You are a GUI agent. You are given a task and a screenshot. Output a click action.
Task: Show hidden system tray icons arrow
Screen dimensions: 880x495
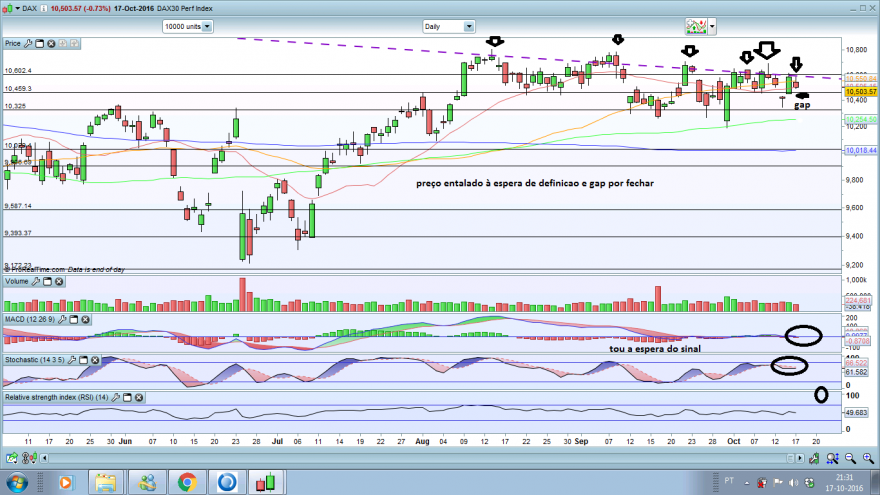(x=746, y=483)
